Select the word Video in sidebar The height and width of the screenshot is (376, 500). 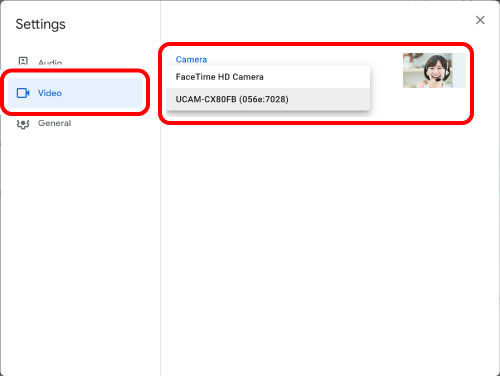(x=50, y=93)
